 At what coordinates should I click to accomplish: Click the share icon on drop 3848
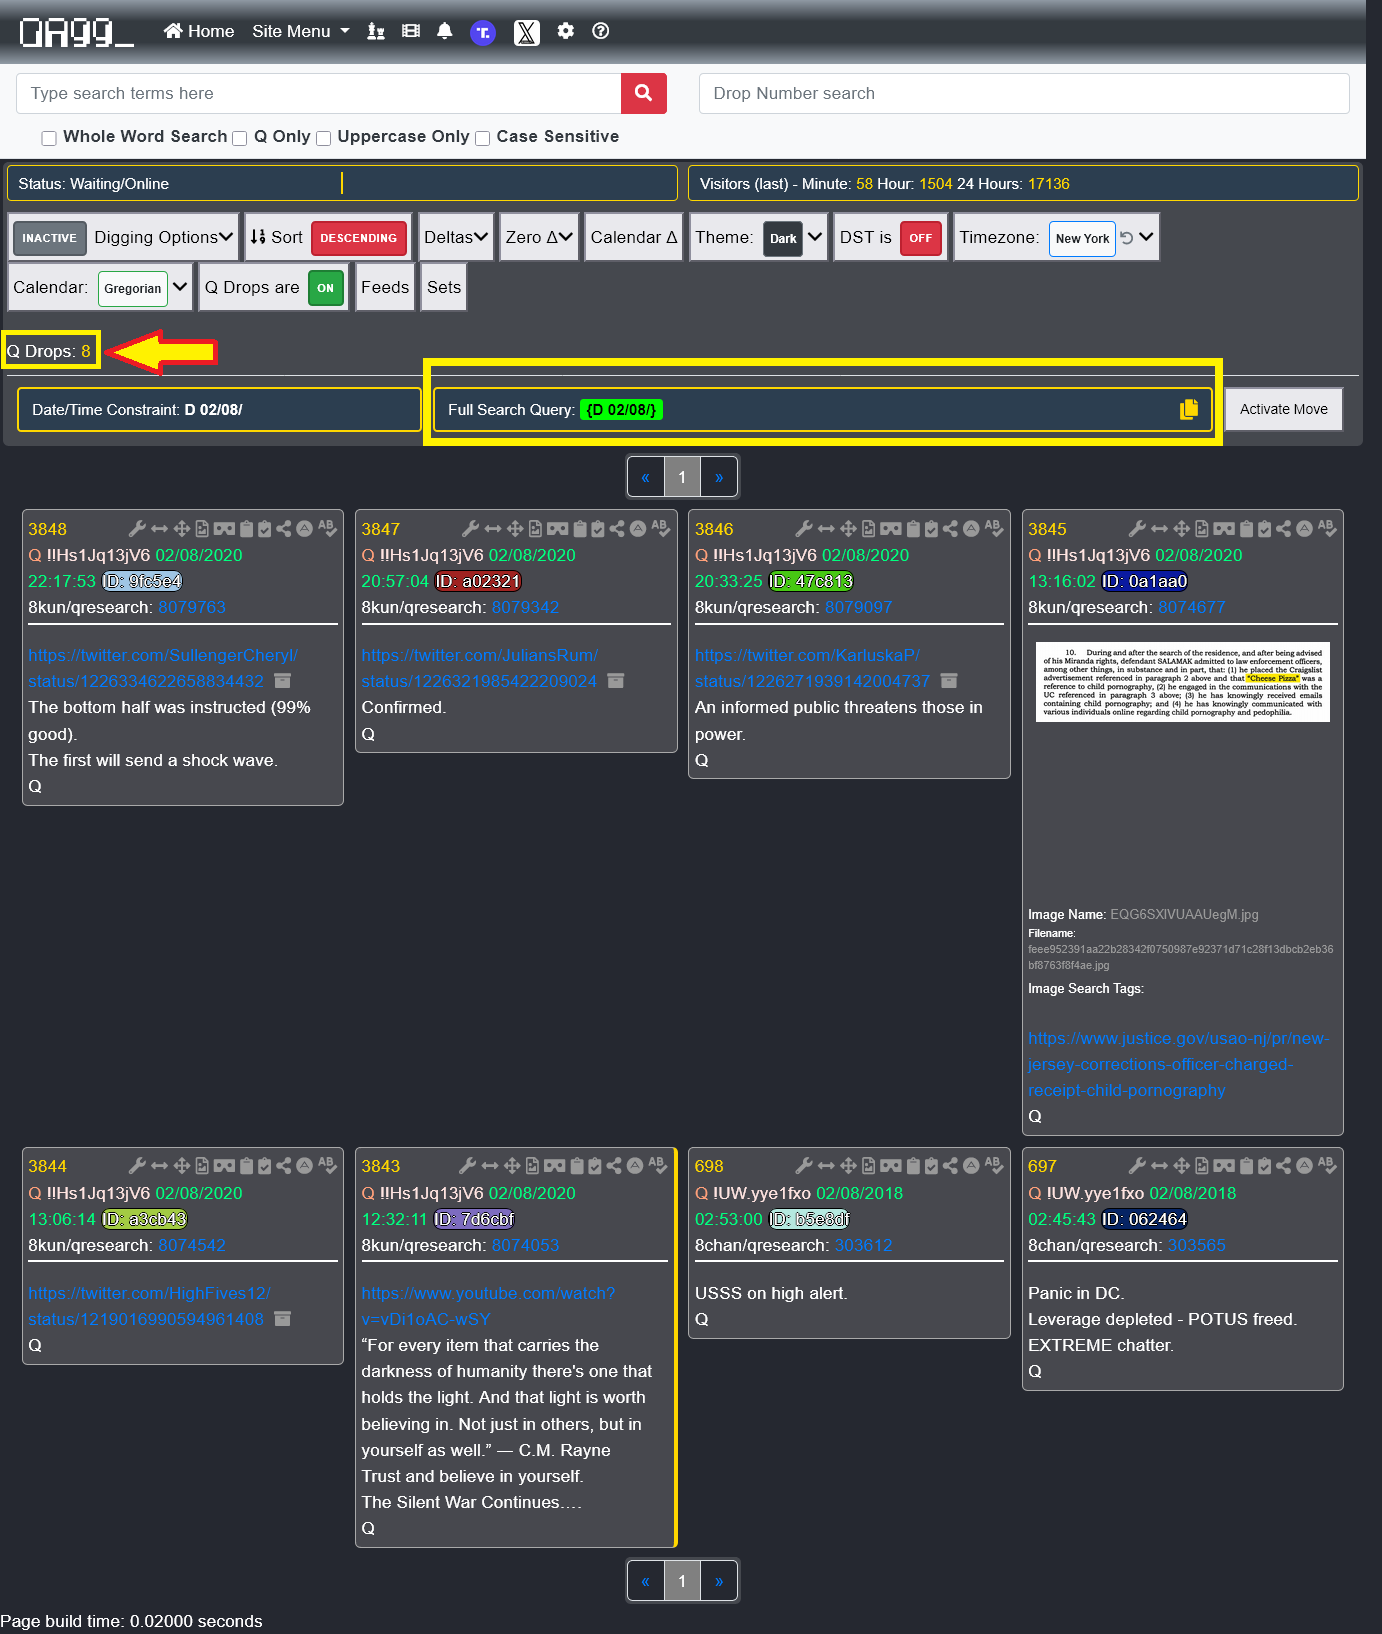(x=284, y=528)
